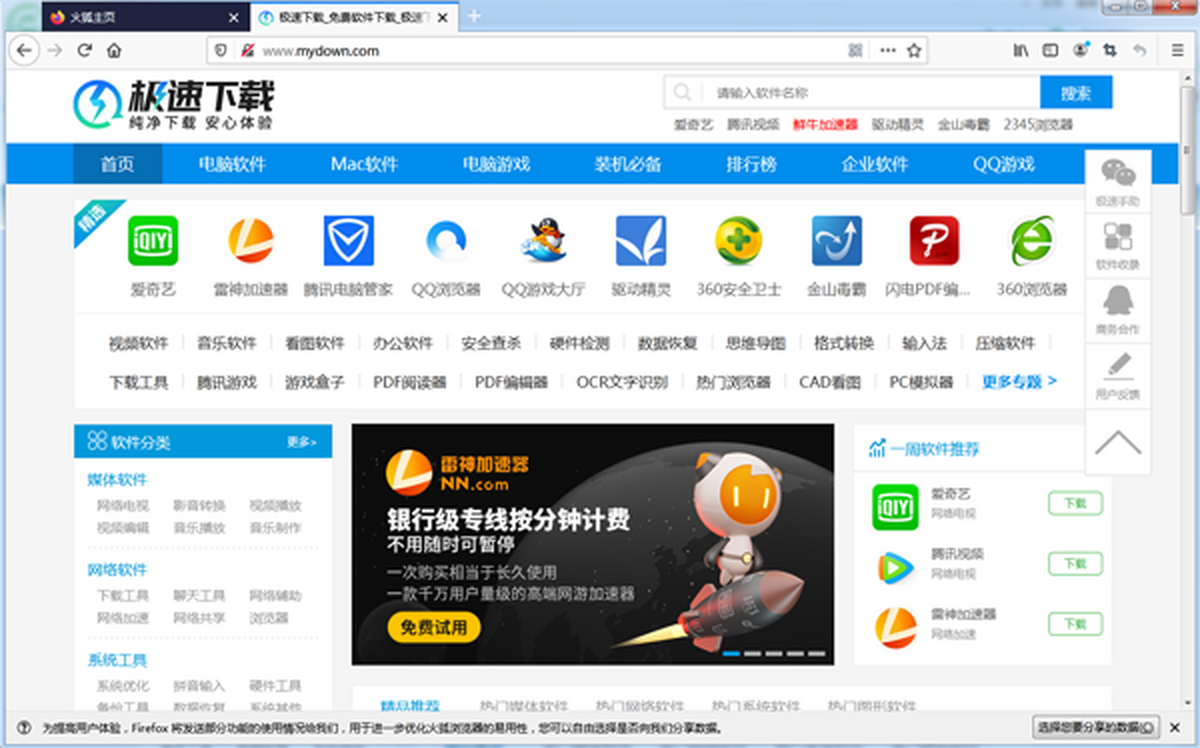Select the first banner carousel indicator
The image size is (1200, 748).
[731, 654]
